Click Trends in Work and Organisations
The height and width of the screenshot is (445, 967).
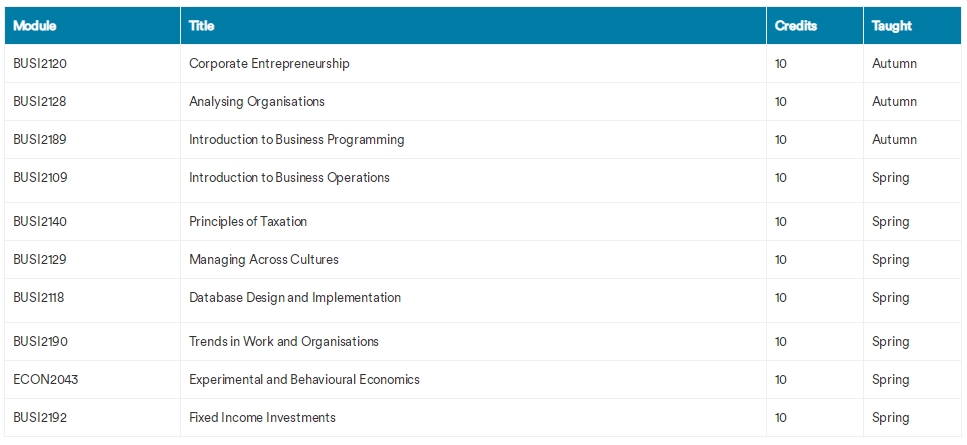click(284, 341)
